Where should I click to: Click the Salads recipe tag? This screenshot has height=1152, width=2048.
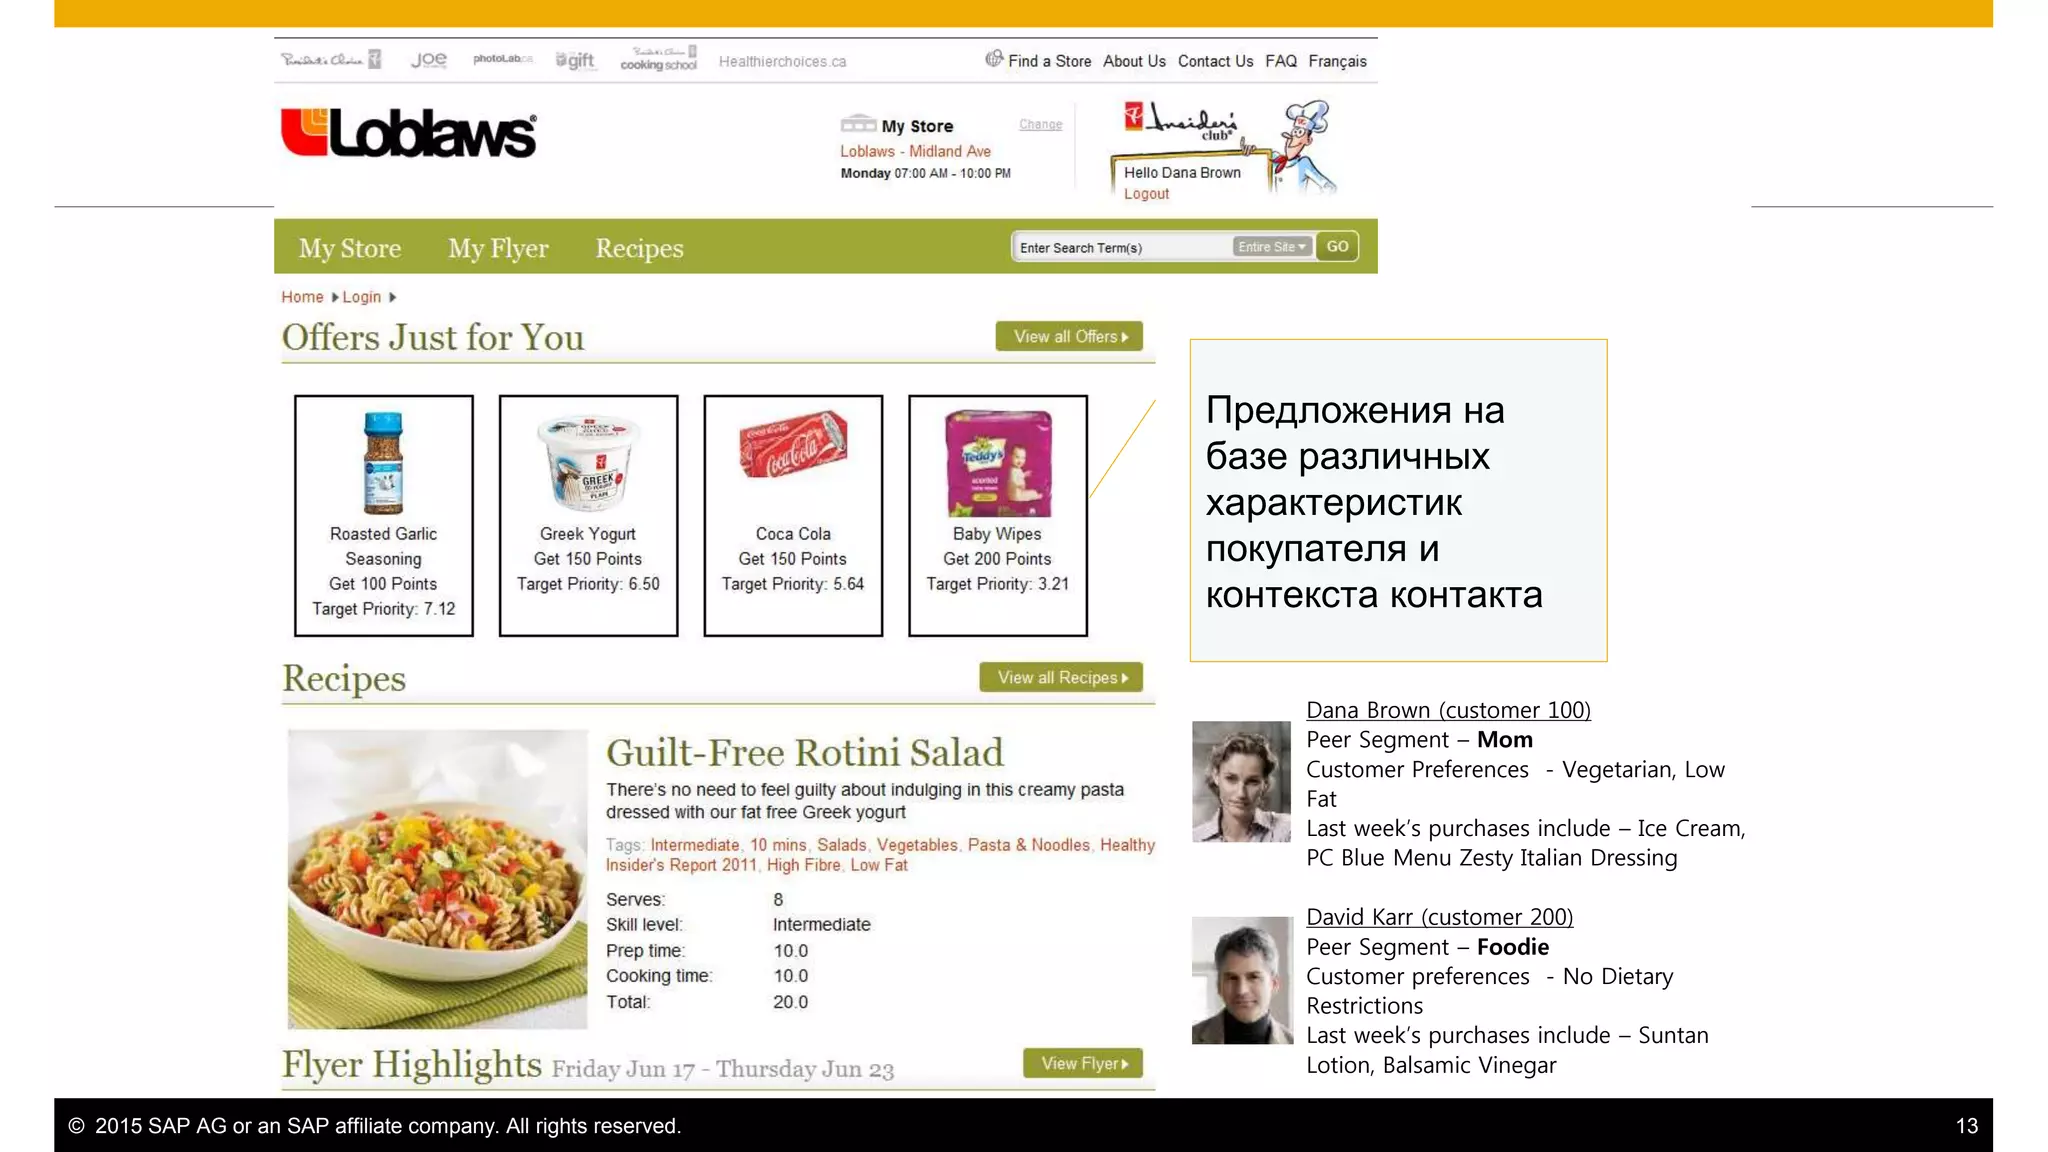841,845
